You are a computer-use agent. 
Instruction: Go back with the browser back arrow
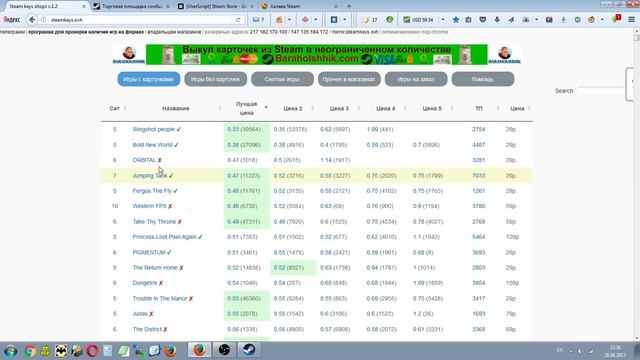[x=32, y=19]
